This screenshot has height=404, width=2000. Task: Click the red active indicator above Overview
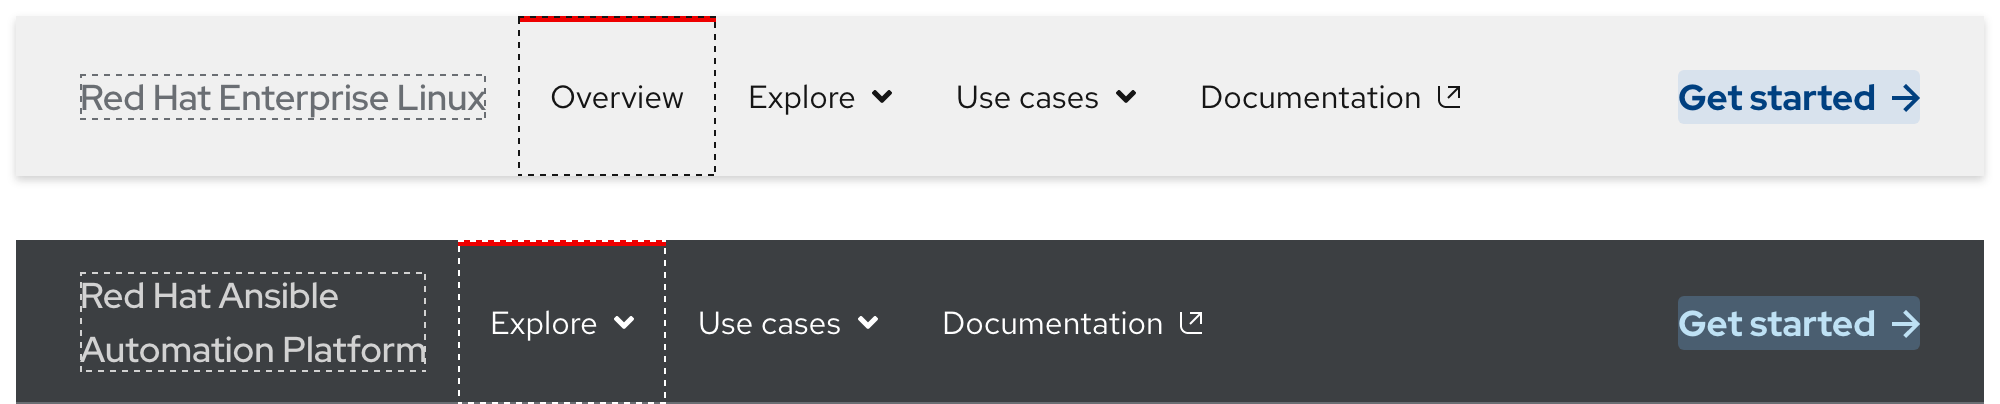[616, 19]
